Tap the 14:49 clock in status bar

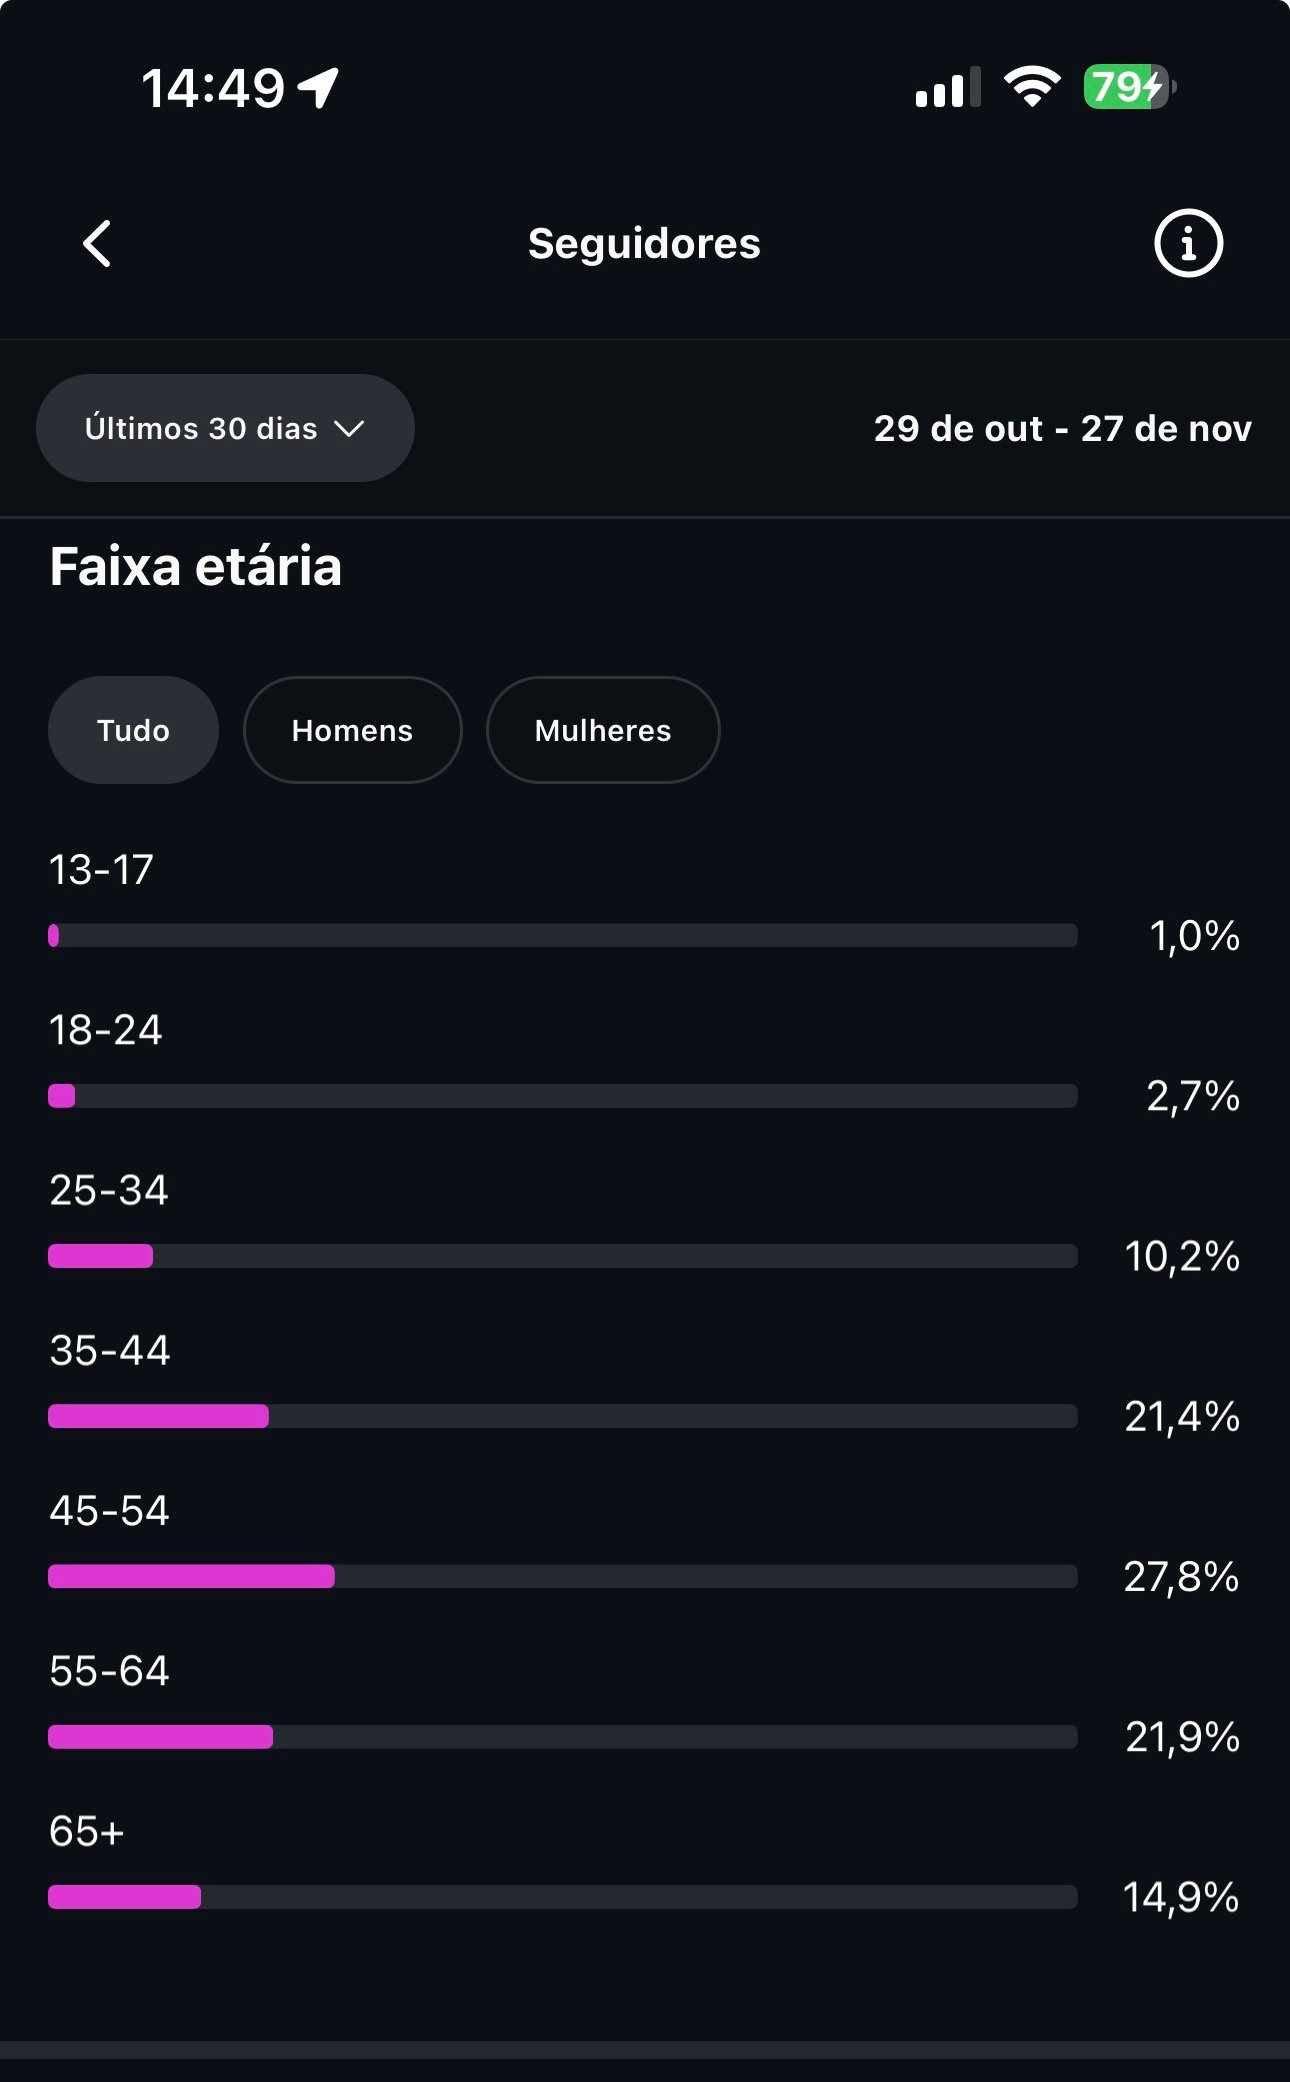coord(213,88)
